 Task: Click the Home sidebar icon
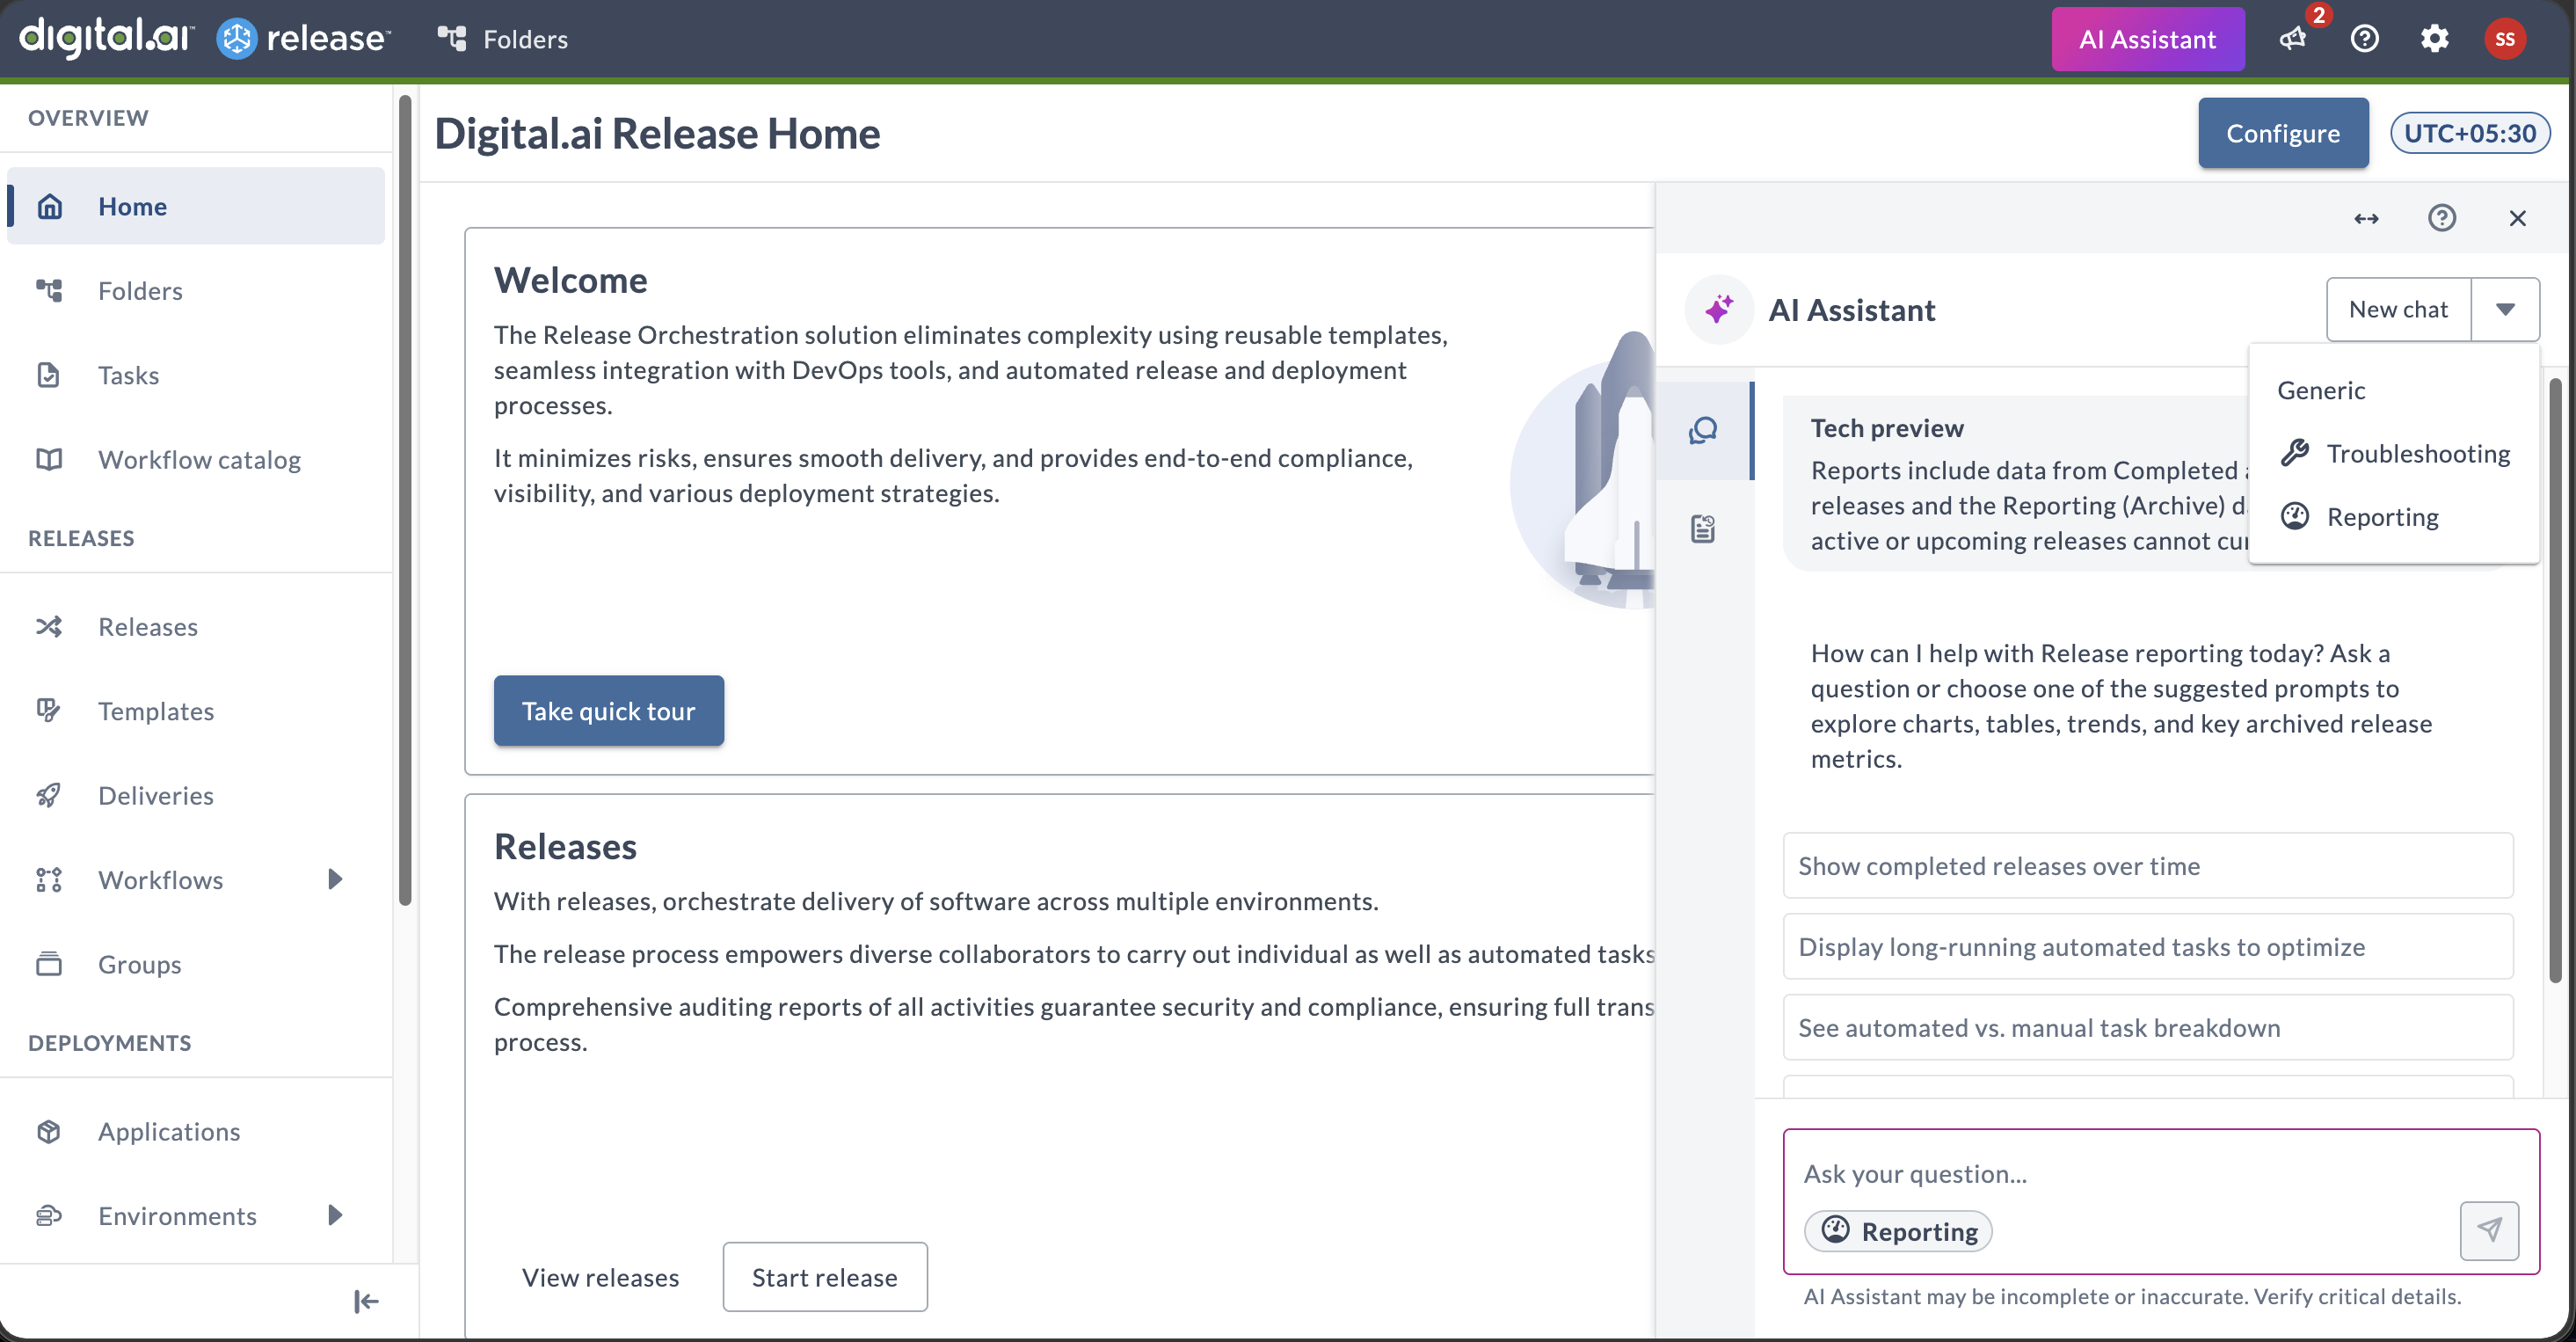[49, 206]
